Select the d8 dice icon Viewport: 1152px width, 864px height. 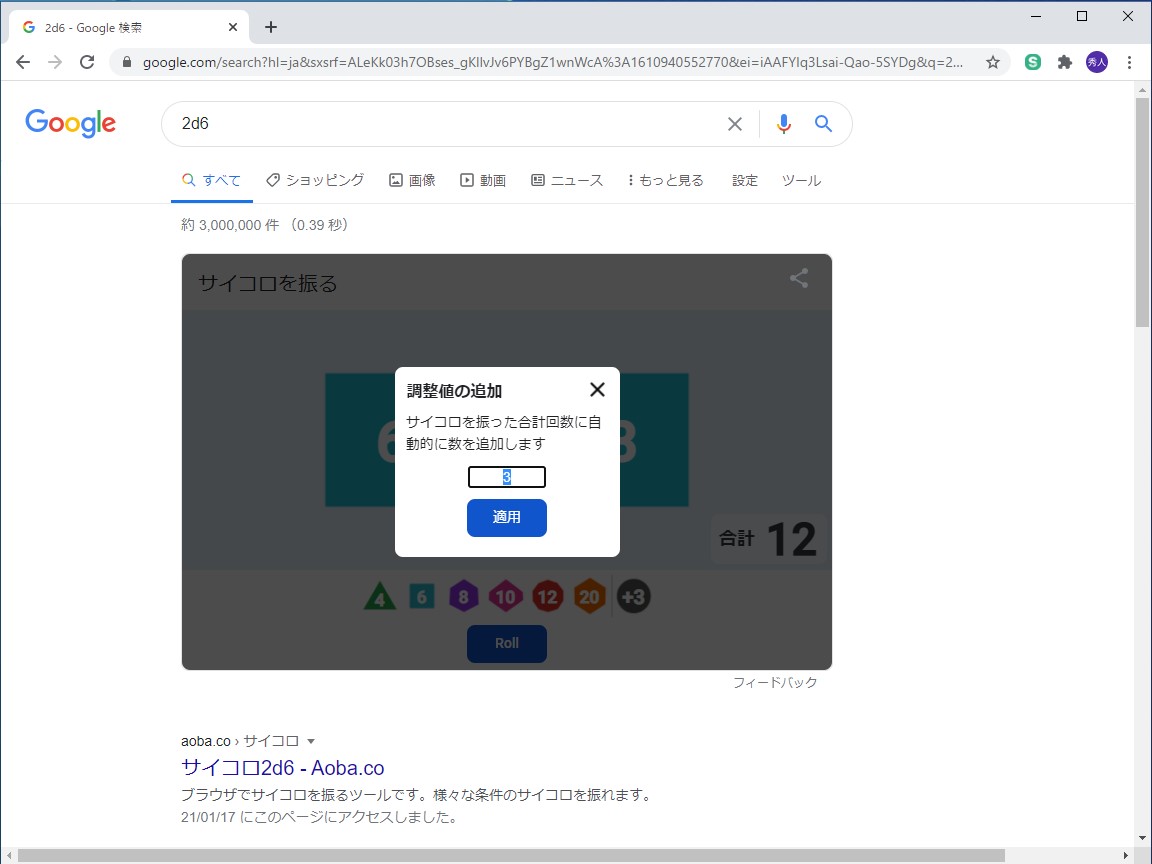coord(463,596)
